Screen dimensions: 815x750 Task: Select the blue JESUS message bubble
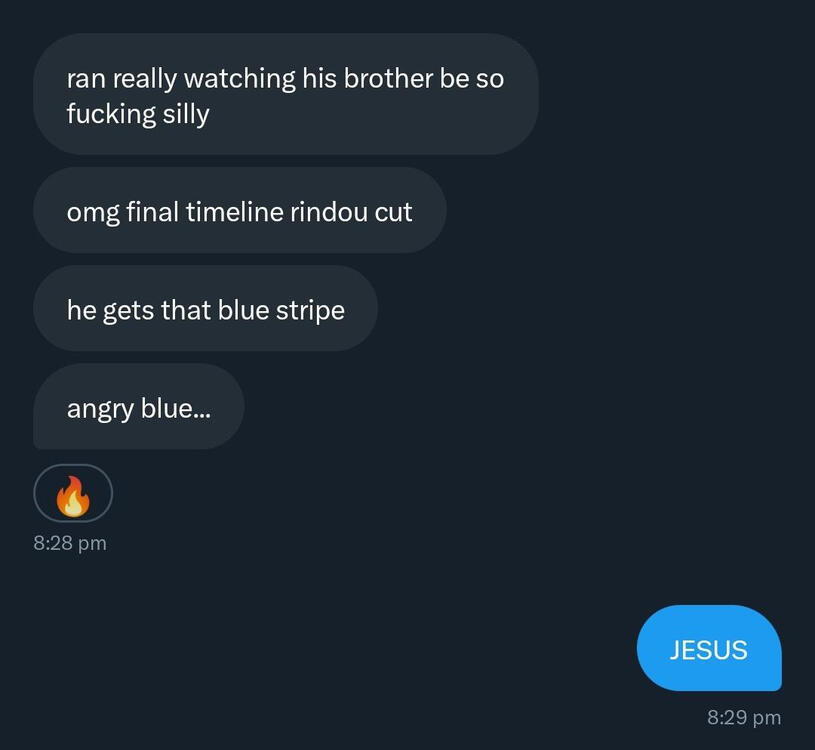click(x=709, y=648)
